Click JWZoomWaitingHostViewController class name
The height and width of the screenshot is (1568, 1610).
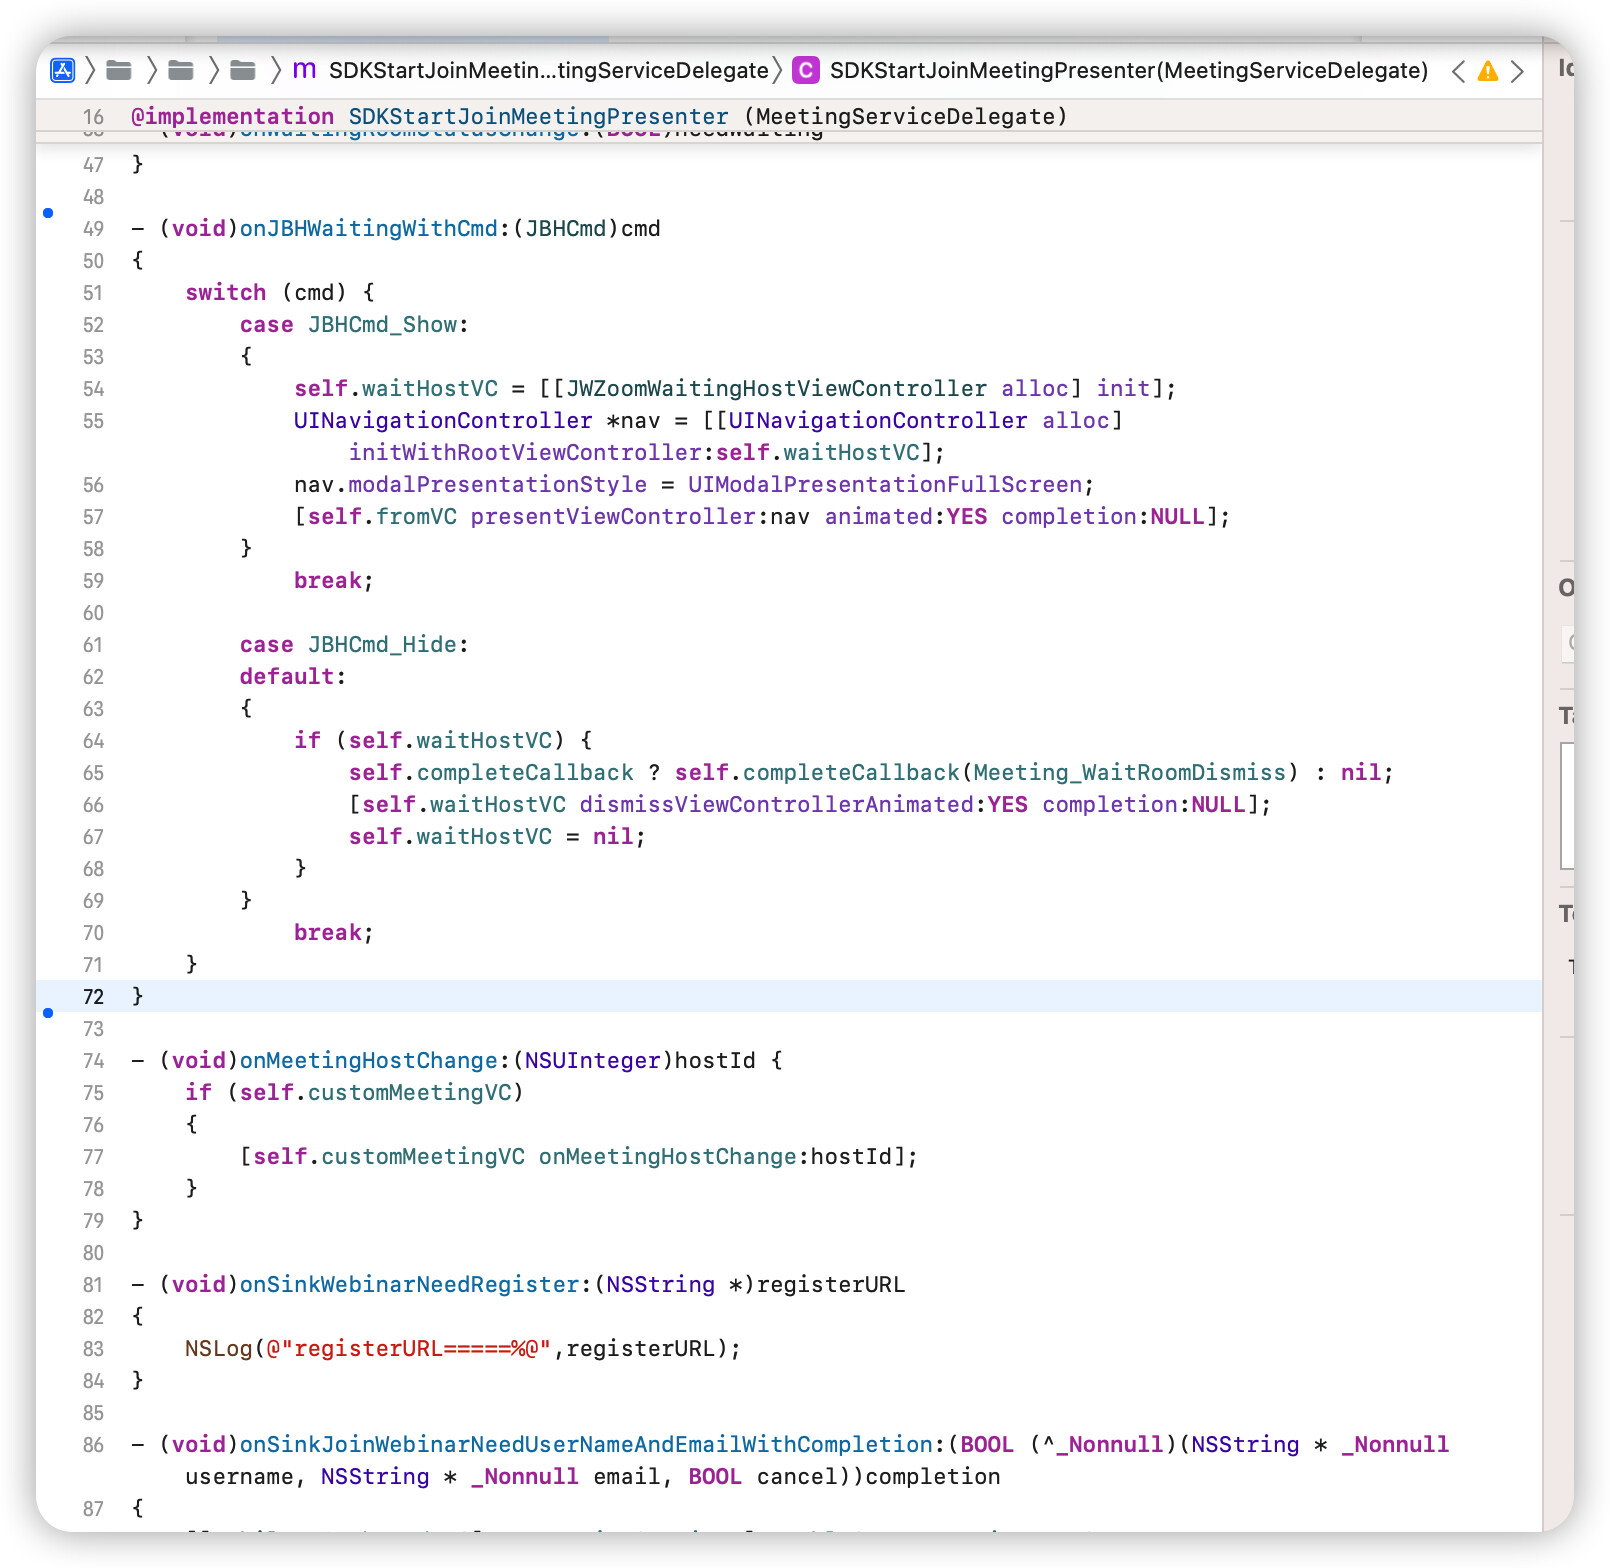[x=777, y=389]
